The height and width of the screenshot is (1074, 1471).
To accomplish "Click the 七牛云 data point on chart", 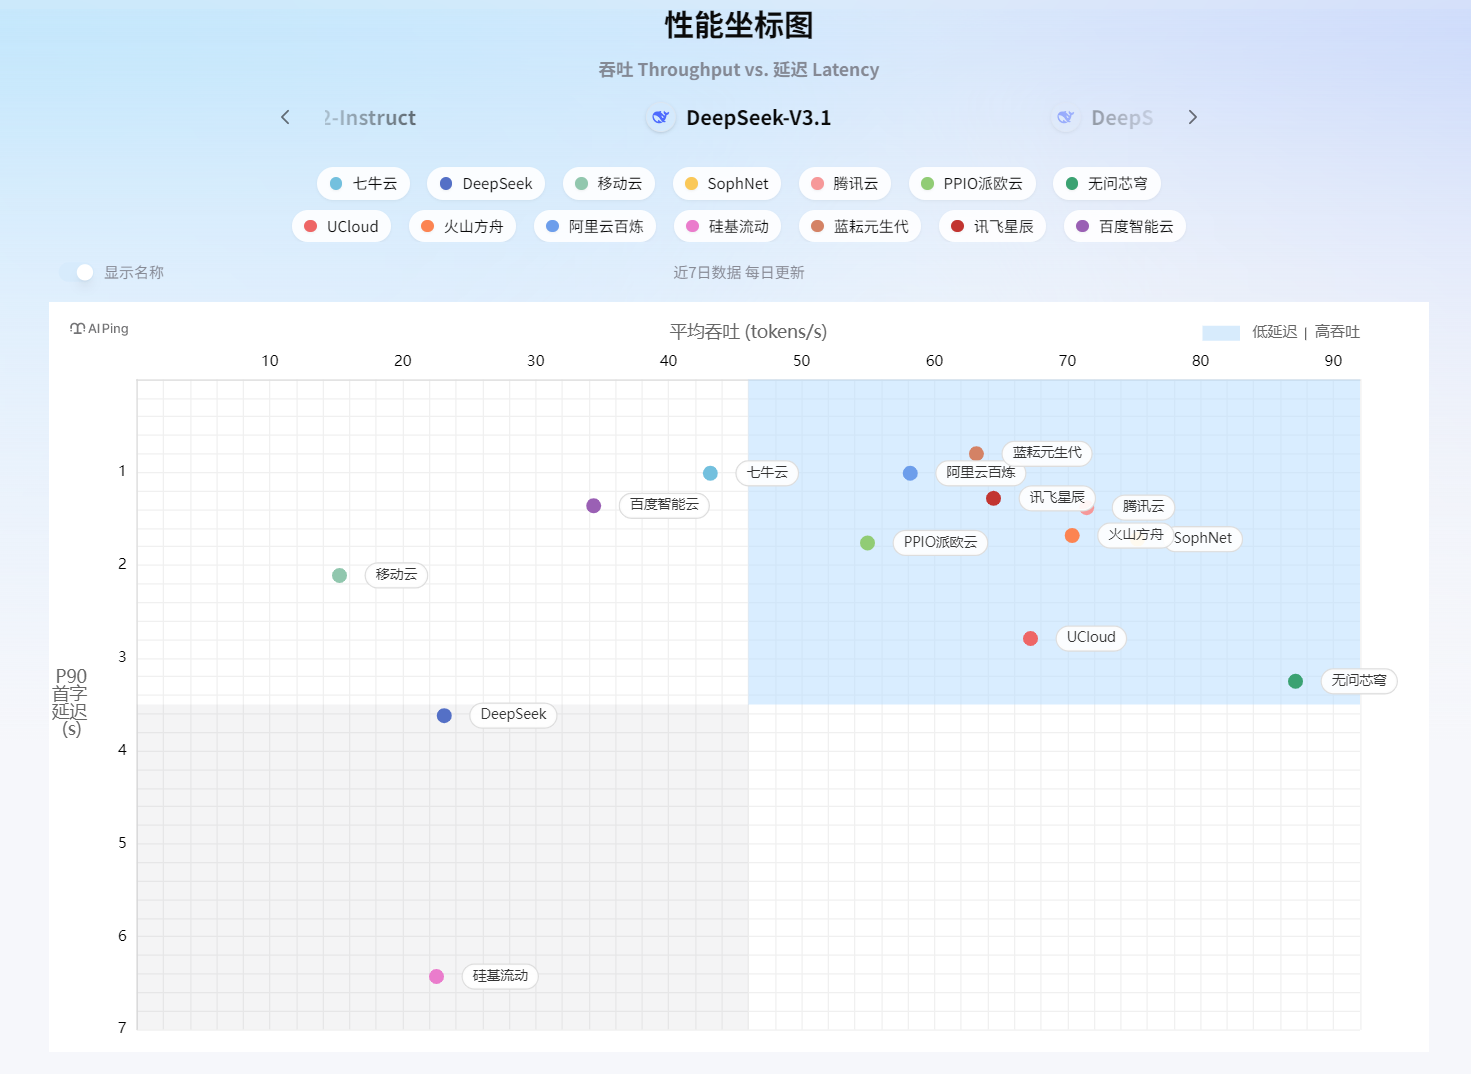I will [710, 473].
